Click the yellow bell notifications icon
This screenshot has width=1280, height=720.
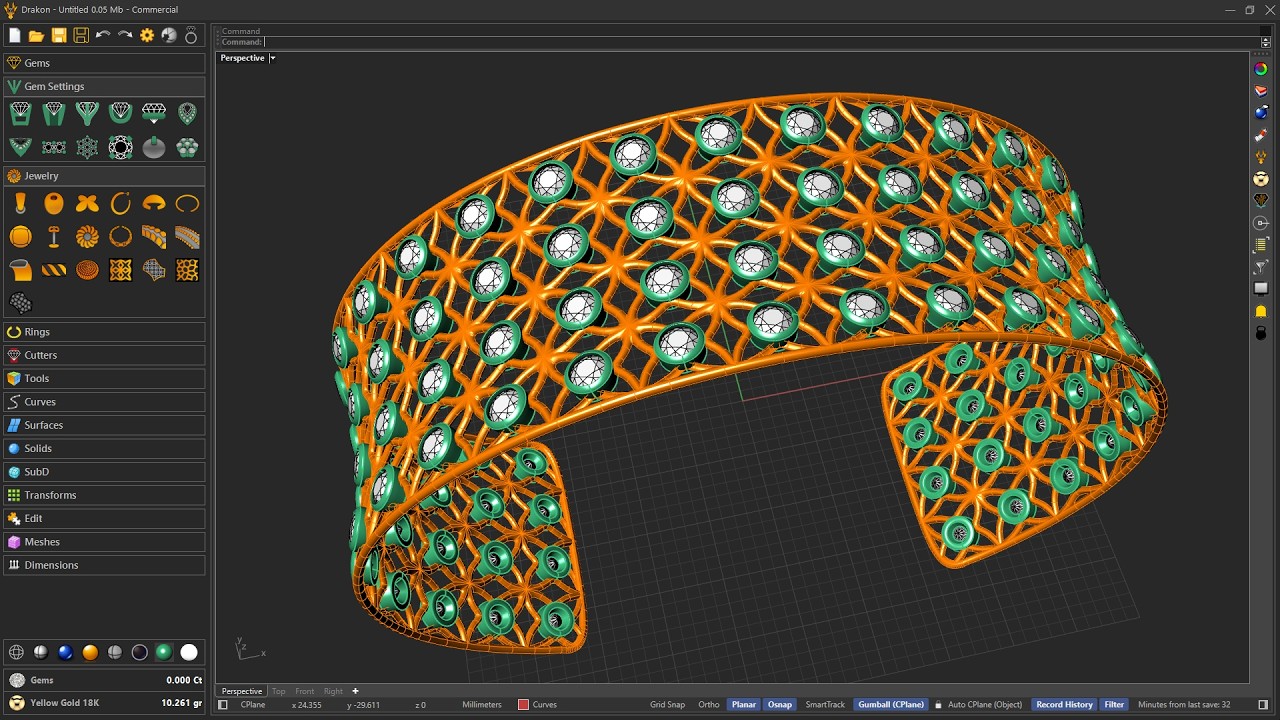point(1261,311)
